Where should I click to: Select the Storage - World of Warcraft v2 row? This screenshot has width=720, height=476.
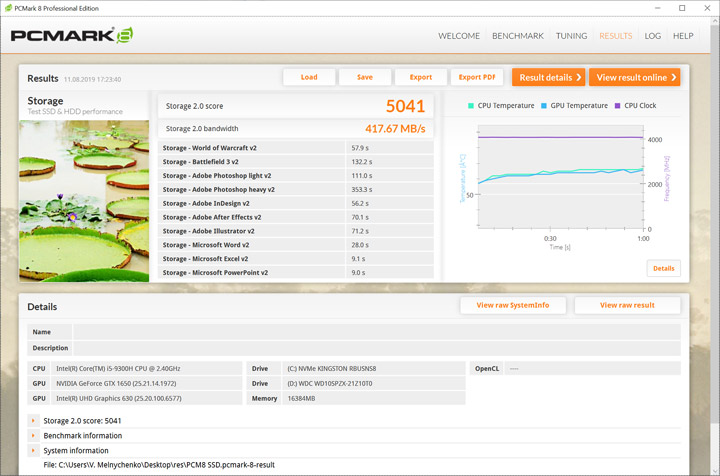296,148
